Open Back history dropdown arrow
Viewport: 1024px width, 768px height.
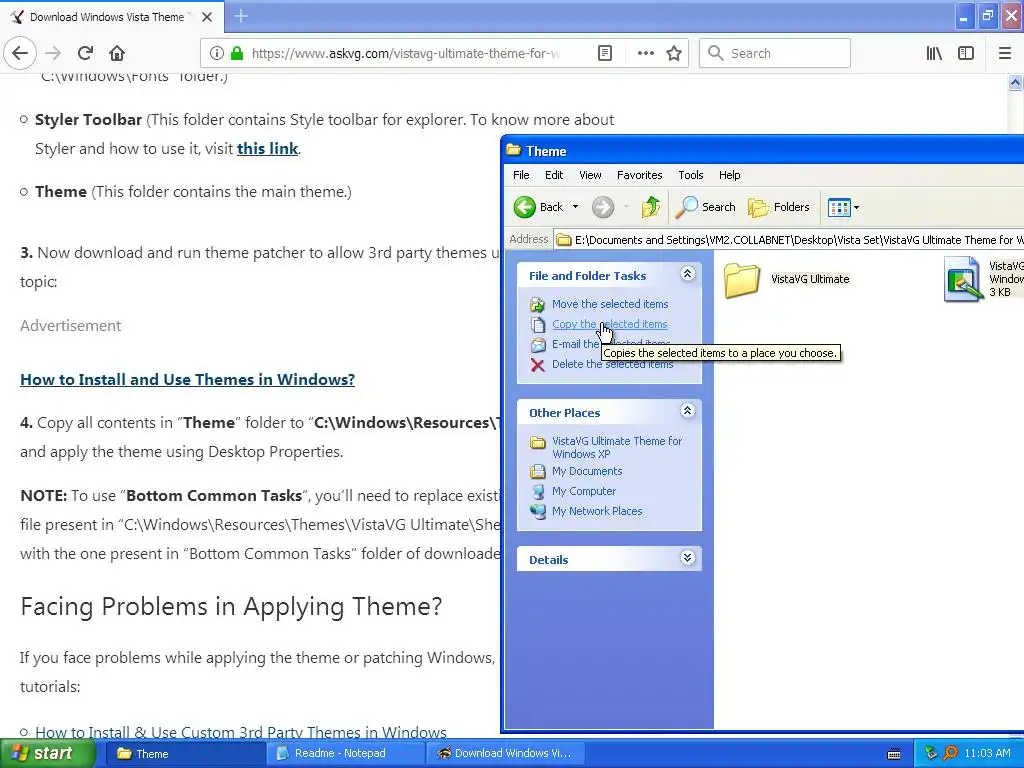click(575, 207)
